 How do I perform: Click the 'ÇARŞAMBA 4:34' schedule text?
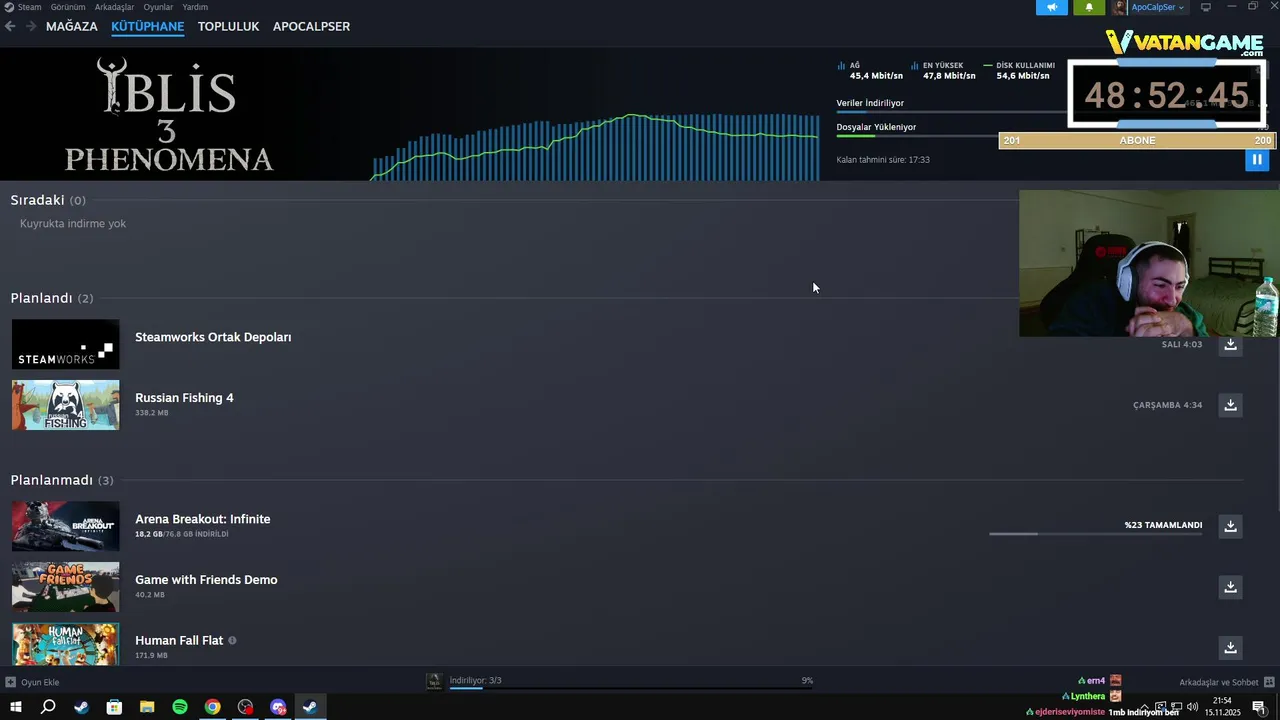(1167, 405)
